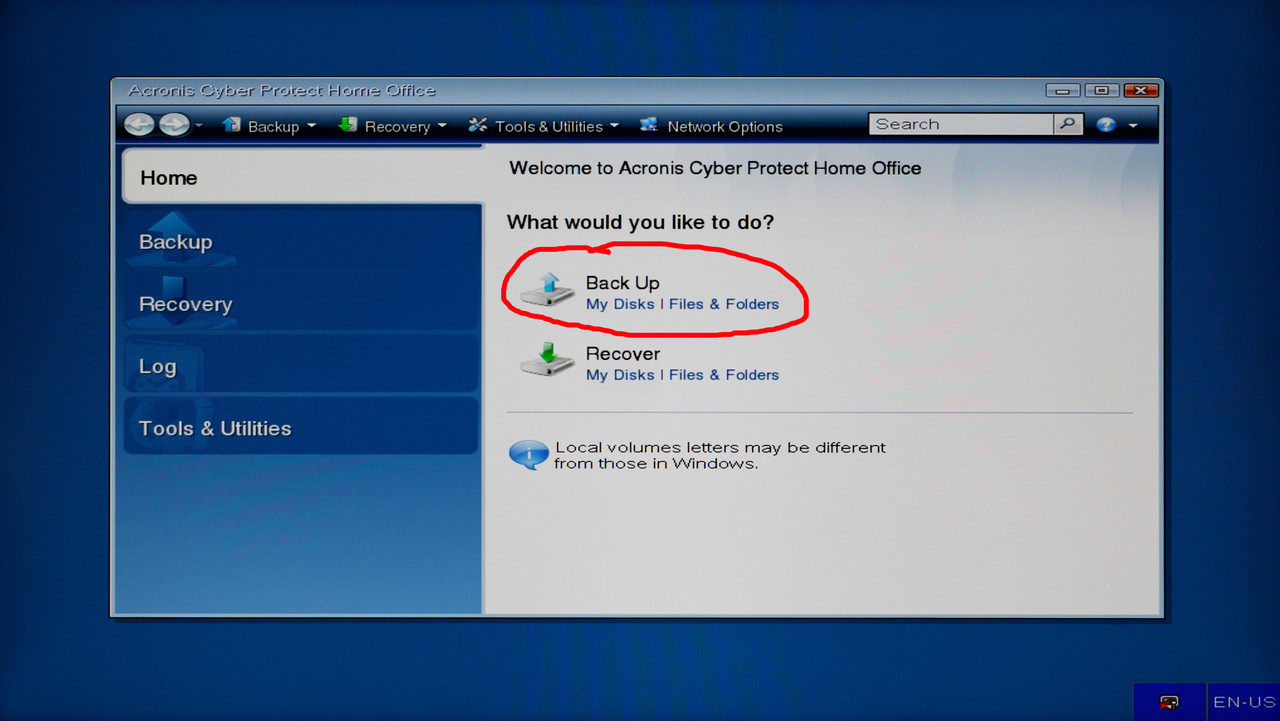Click Files & Folders under Back Up
The image size is (1280, 721).
(723, 304)
